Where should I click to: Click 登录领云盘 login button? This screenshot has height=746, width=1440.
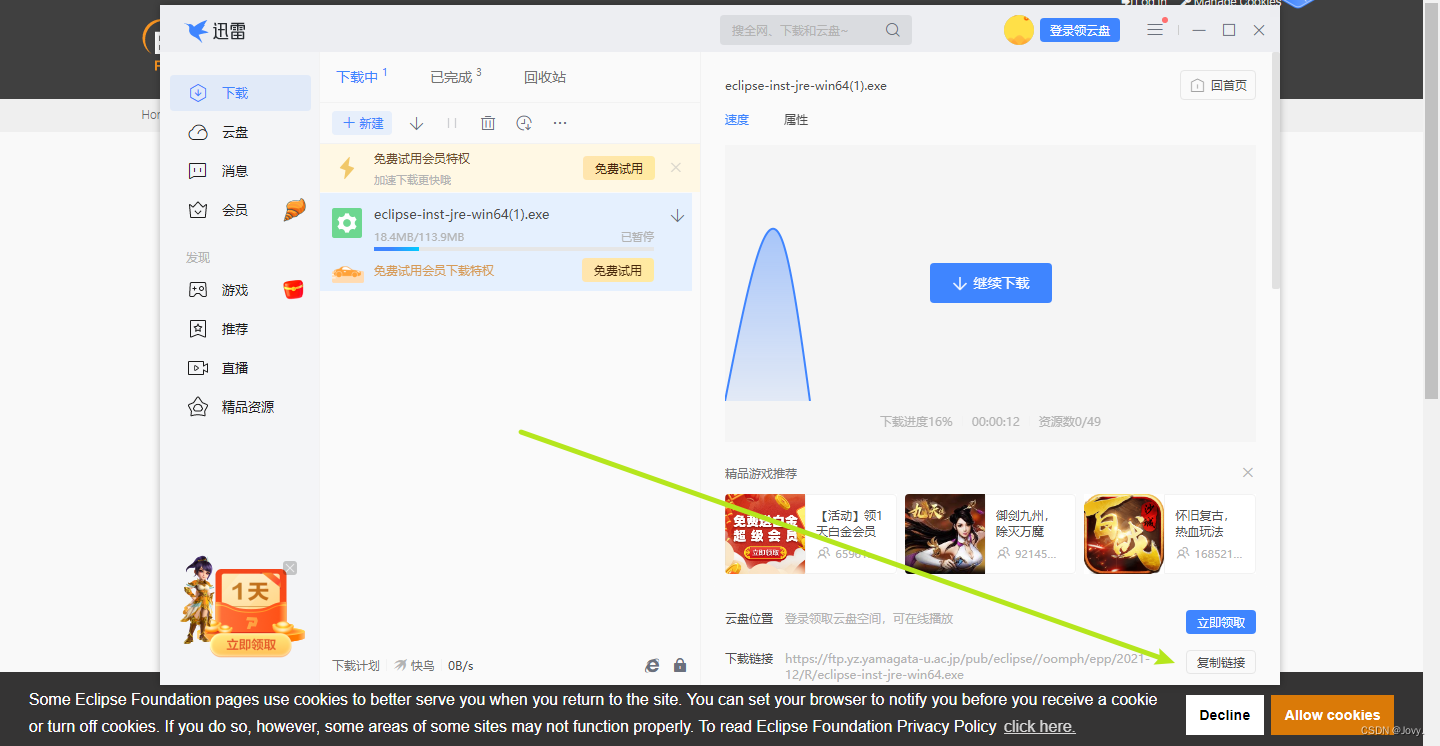coord(1080,30)
